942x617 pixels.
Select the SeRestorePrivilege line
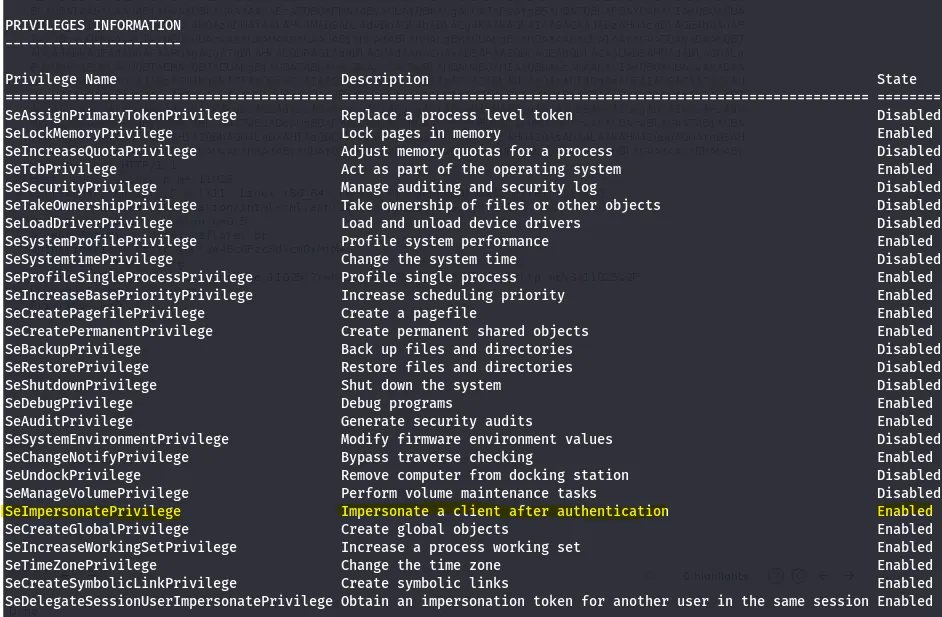(x=77, y=367)
